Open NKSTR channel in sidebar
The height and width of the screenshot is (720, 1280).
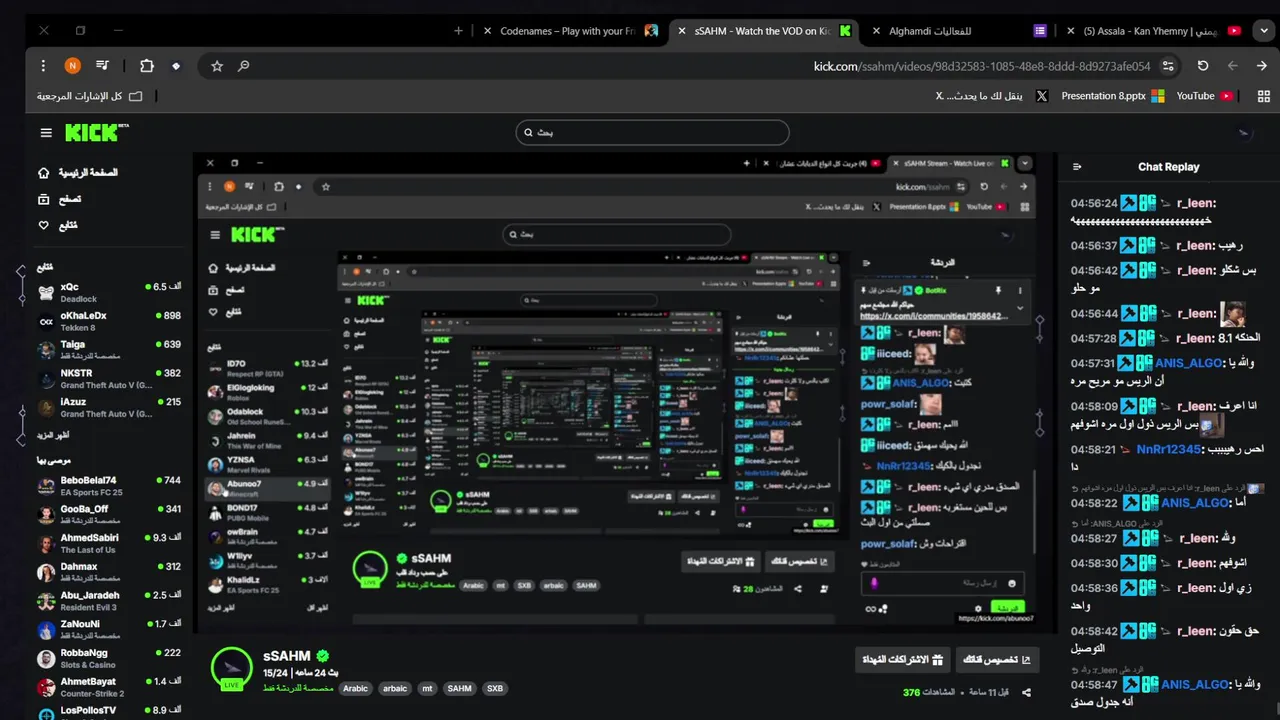point(110,379)
